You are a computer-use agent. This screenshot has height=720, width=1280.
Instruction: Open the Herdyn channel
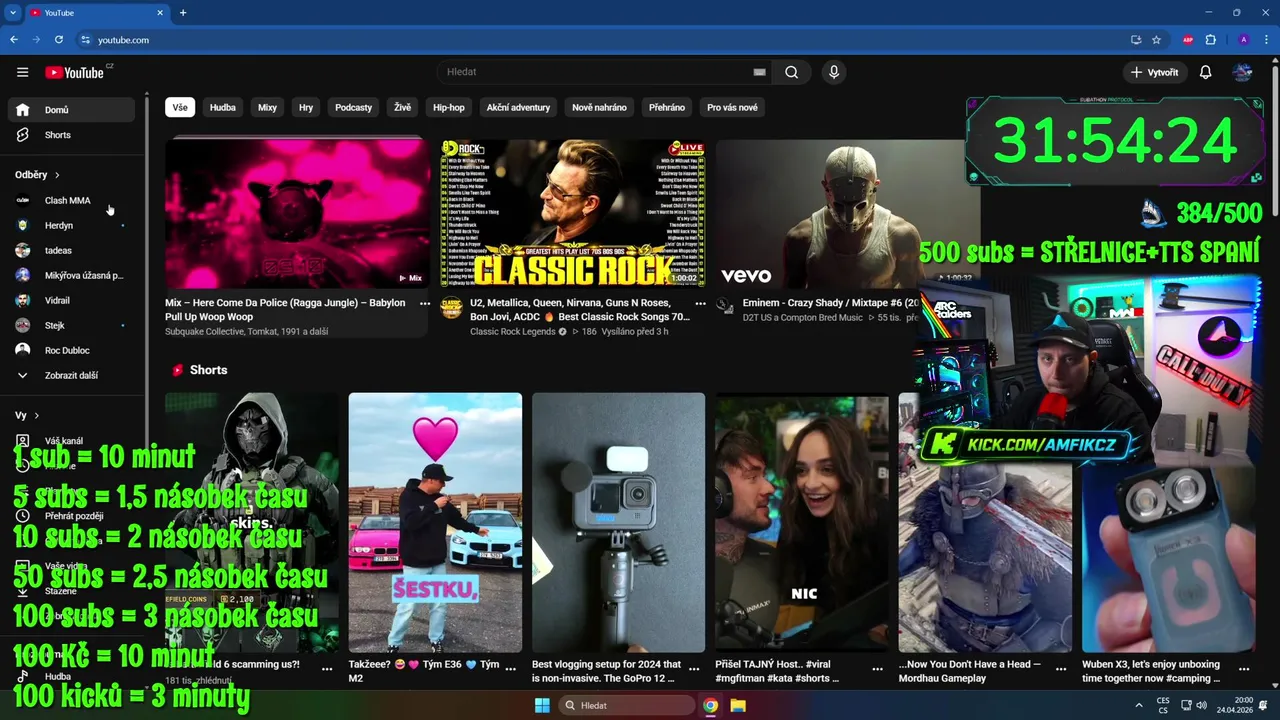coord(71,225)
